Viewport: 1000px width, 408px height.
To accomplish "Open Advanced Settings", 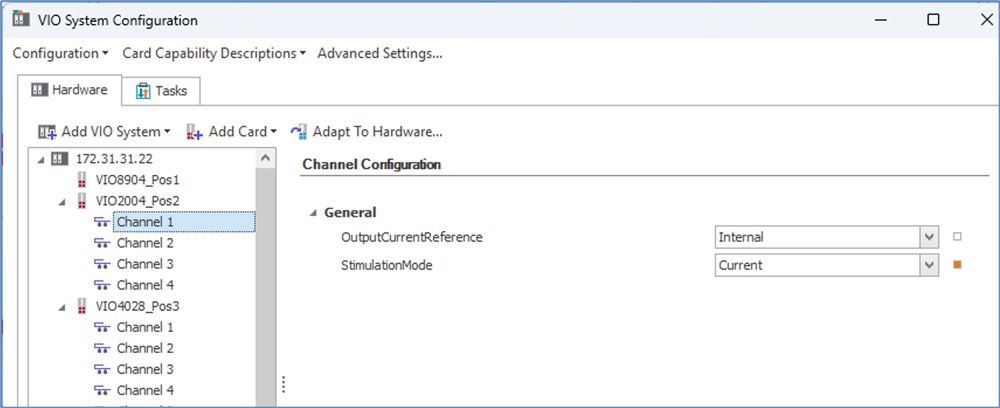I will click(380, 54).
